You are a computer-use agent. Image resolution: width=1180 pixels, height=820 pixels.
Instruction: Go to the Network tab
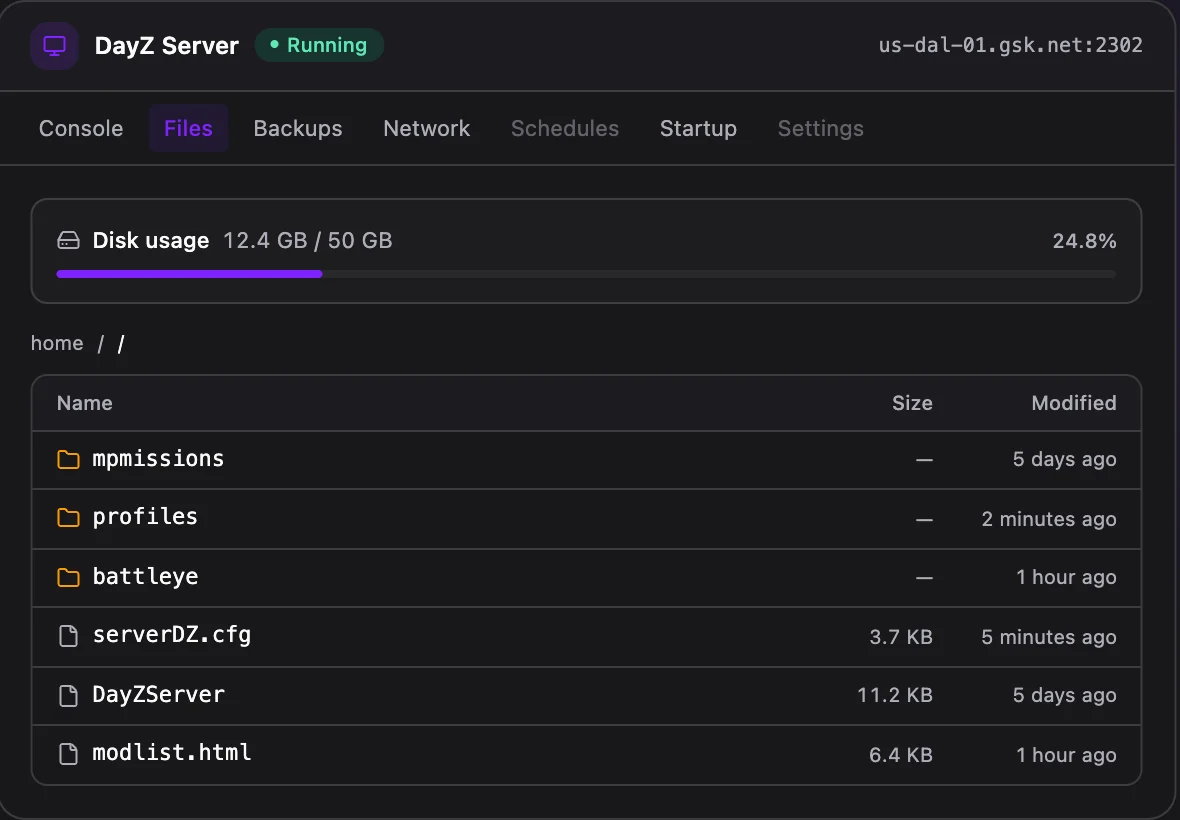[x=427, y=129]
